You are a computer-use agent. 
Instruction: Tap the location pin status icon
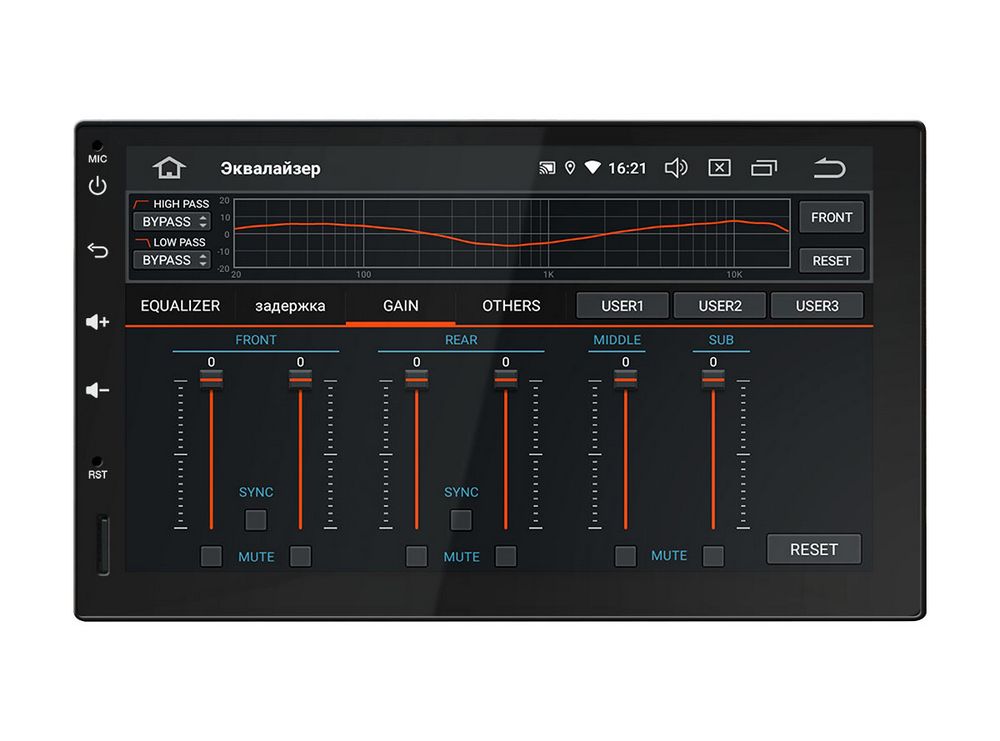pyautogui.click(x=570, y=168)
